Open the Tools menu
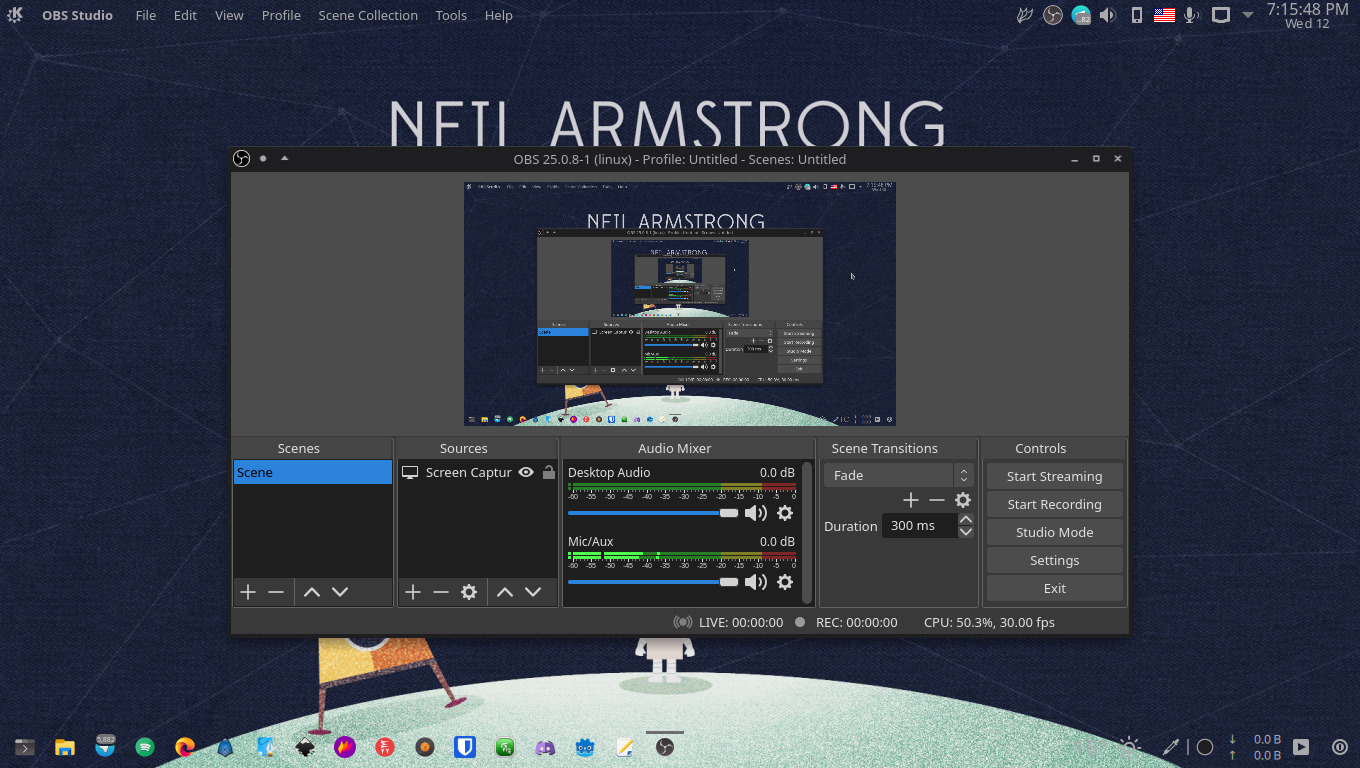The height and width of the screenshot is (768, 1360). pos(451,15)
